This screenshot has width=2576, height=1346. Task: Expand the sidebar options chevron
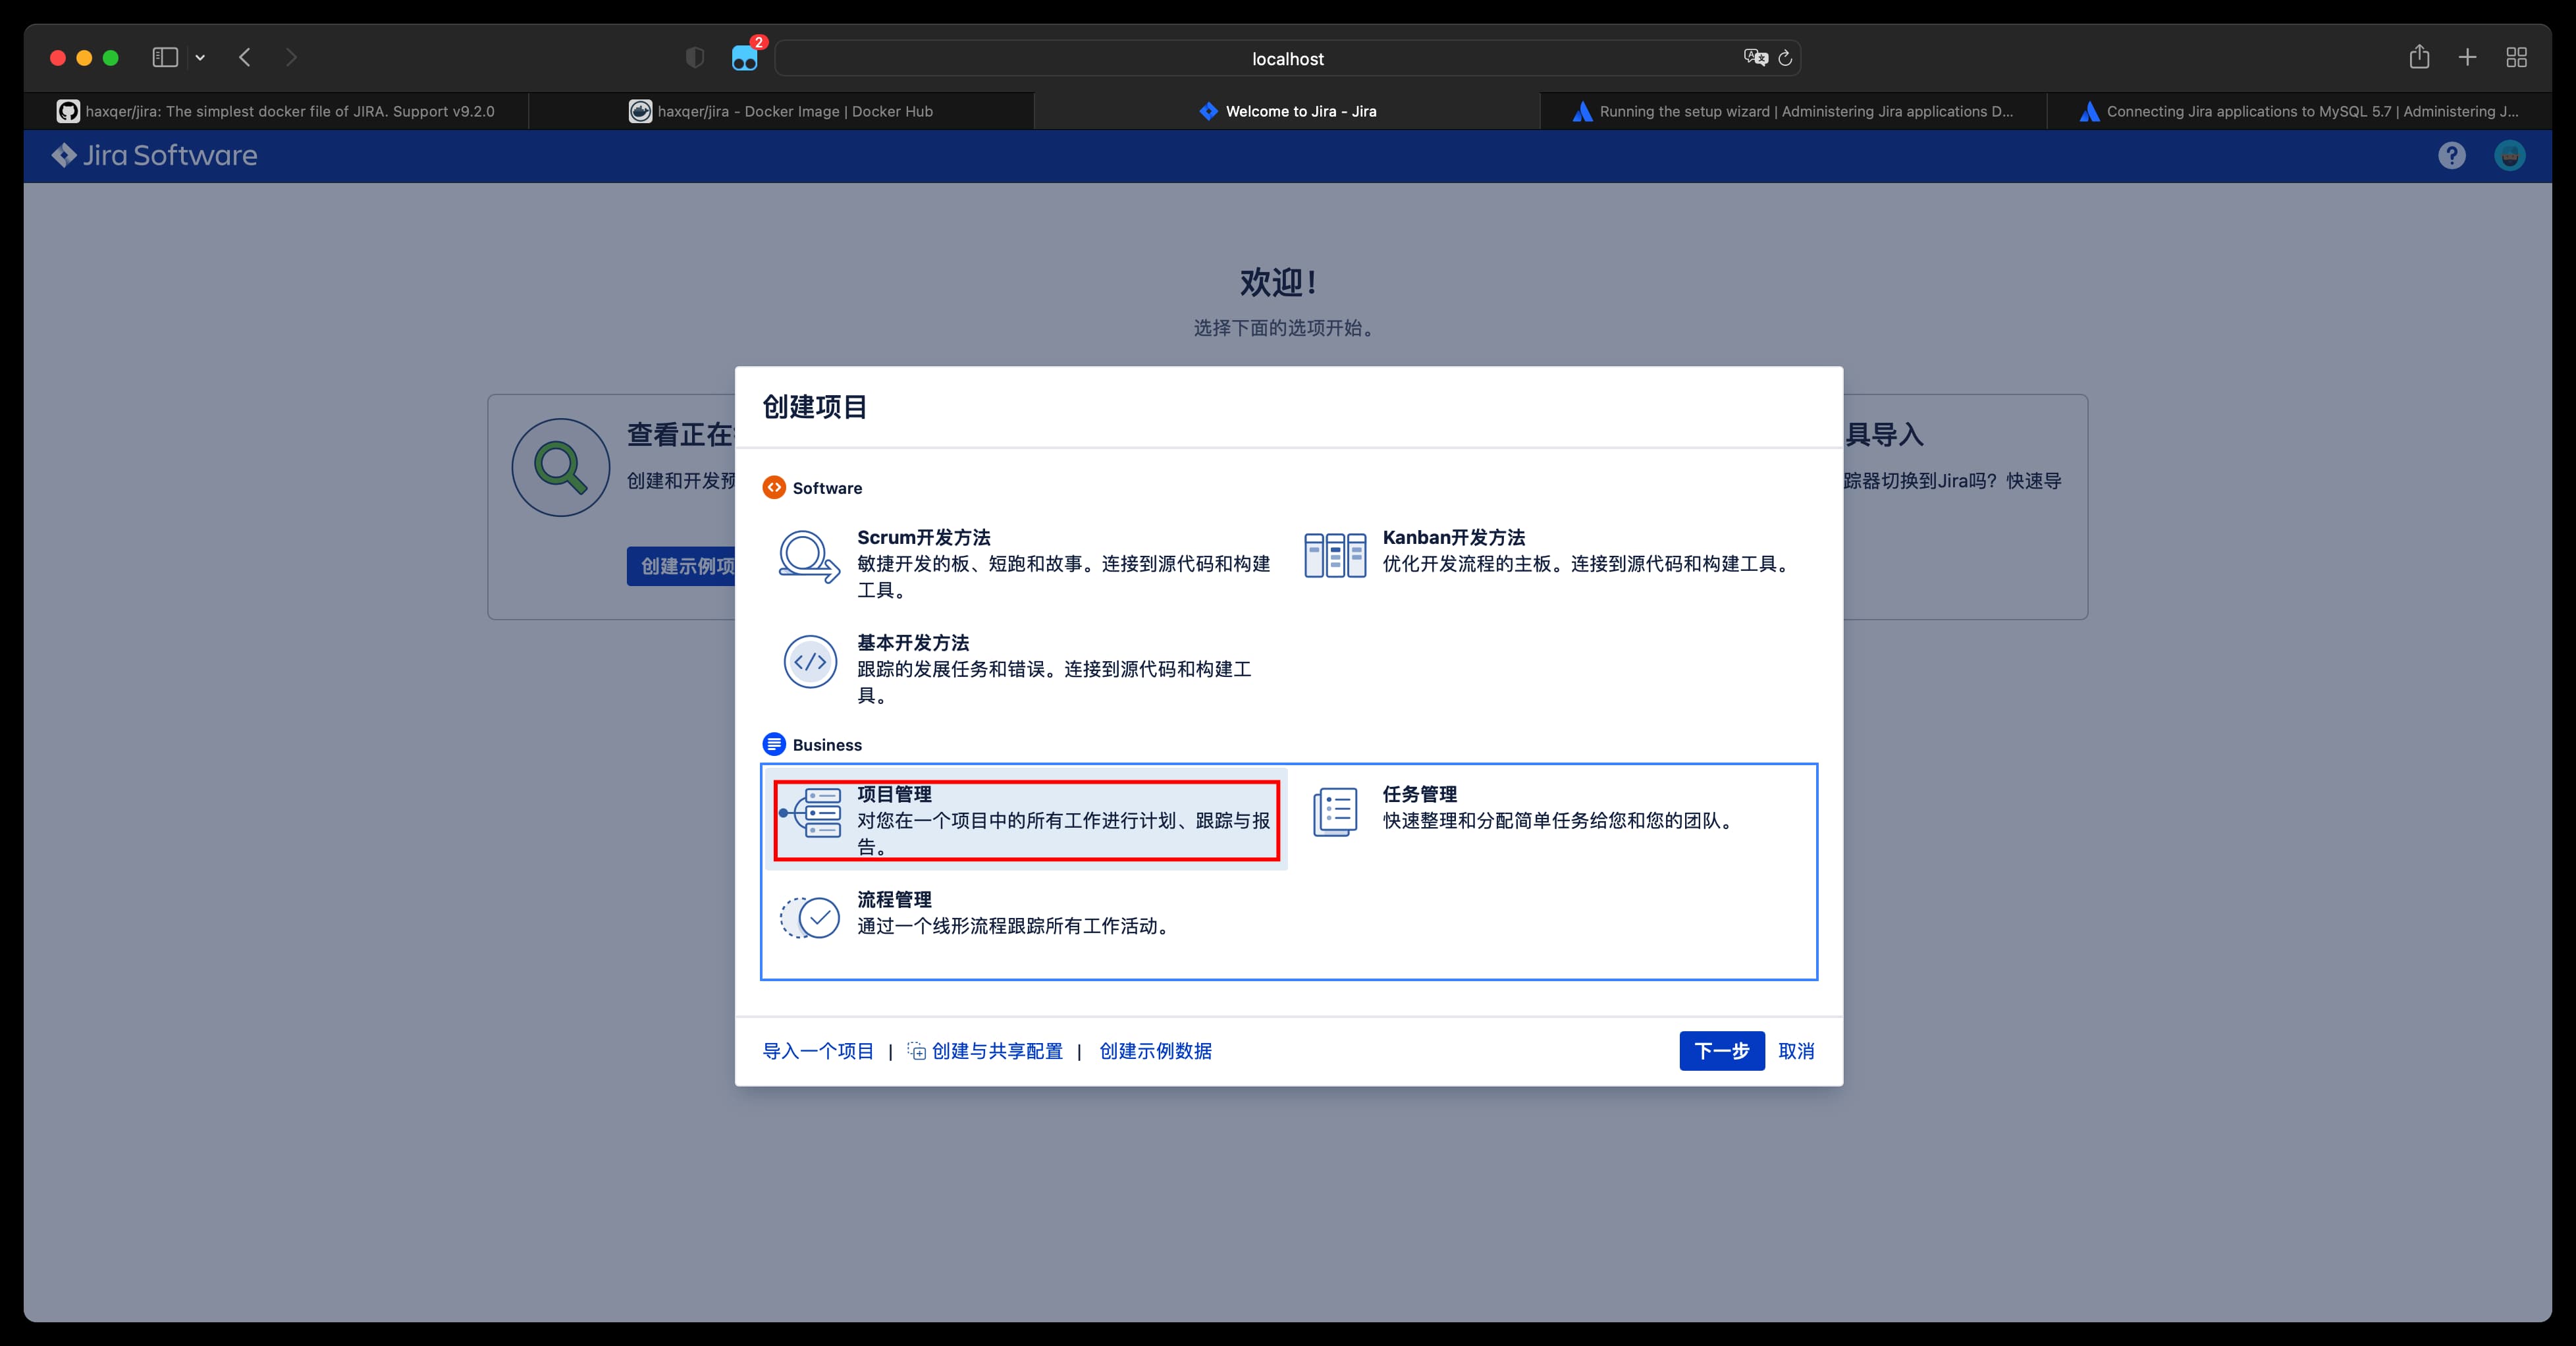click(200, 58)
